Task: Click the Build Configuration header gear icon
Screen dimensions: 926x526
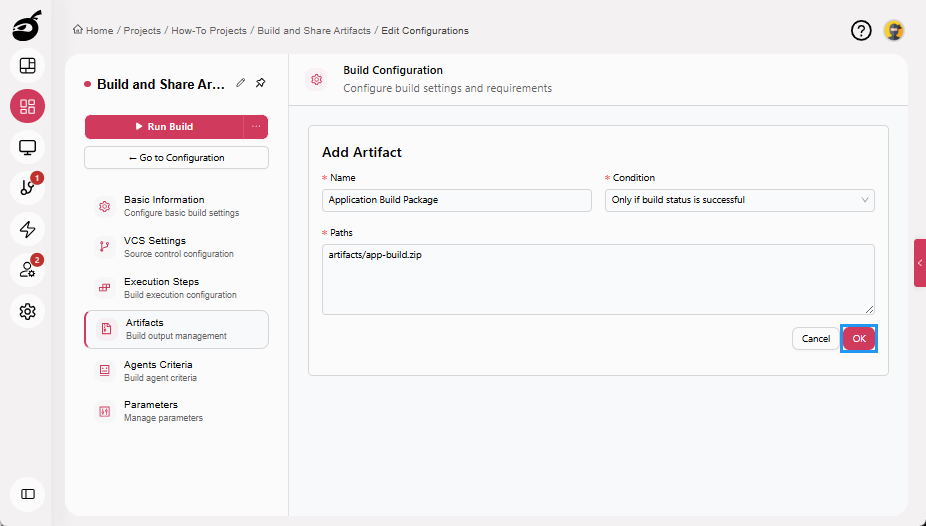Action: coord(317,79)
